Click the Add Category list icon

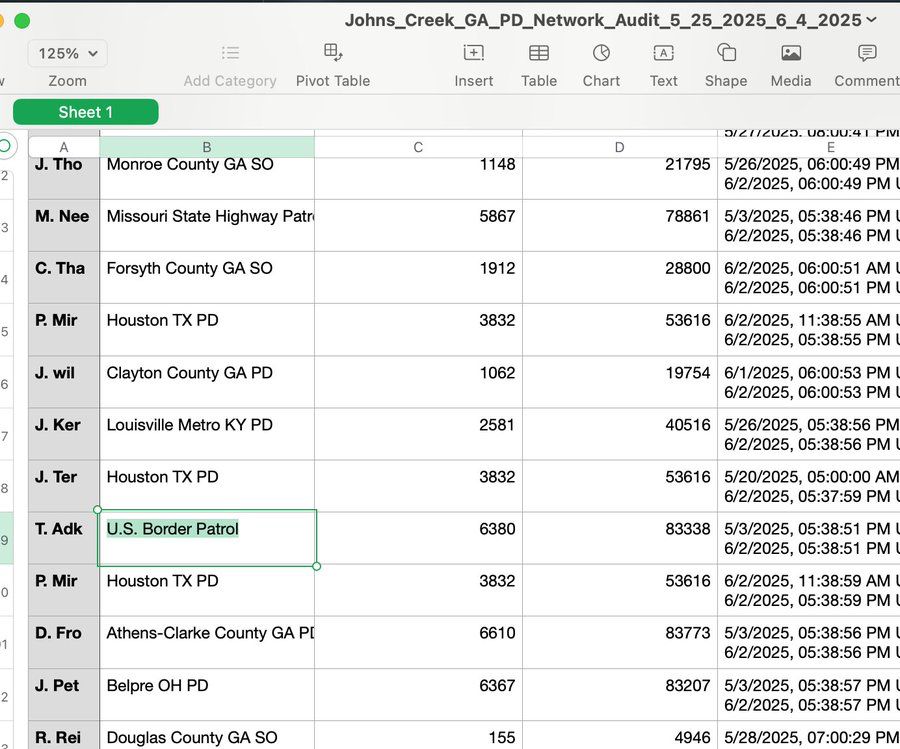pos(230,53)
